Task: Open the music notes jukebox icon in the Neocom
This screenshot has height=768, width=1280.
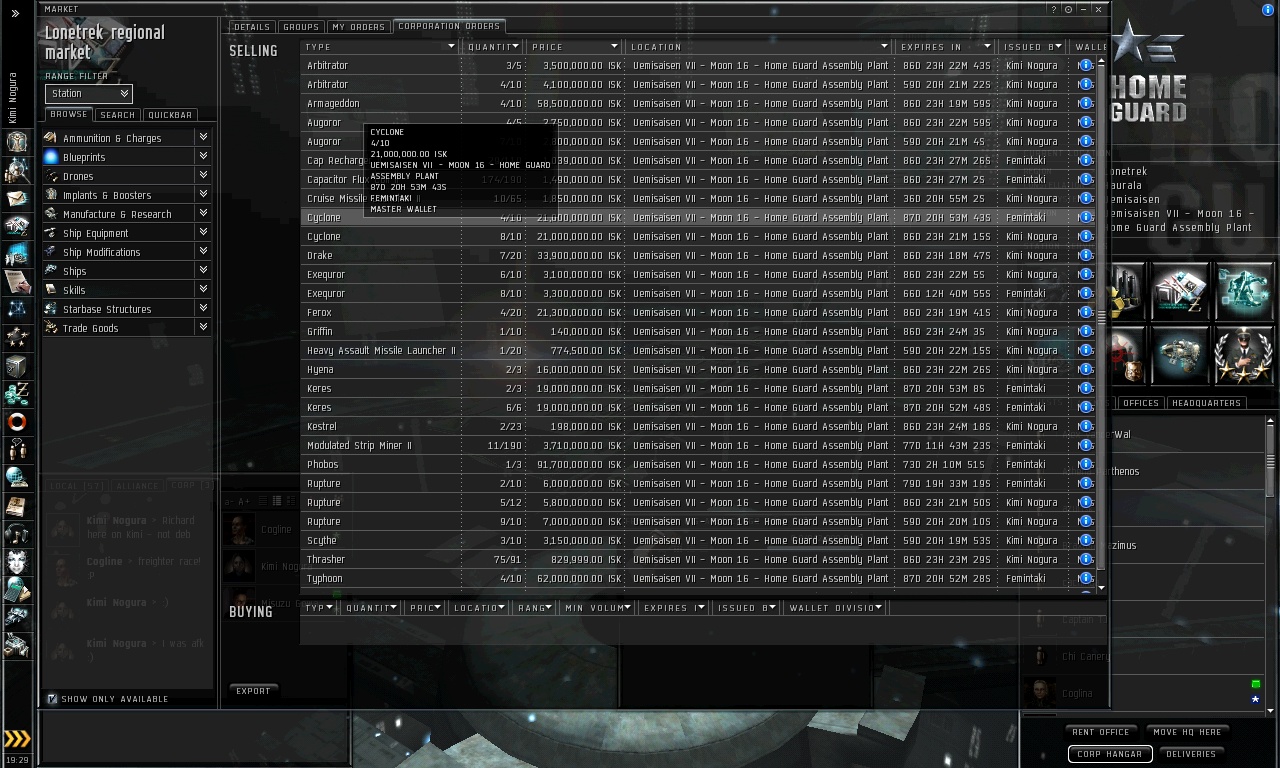Action: 17,535
